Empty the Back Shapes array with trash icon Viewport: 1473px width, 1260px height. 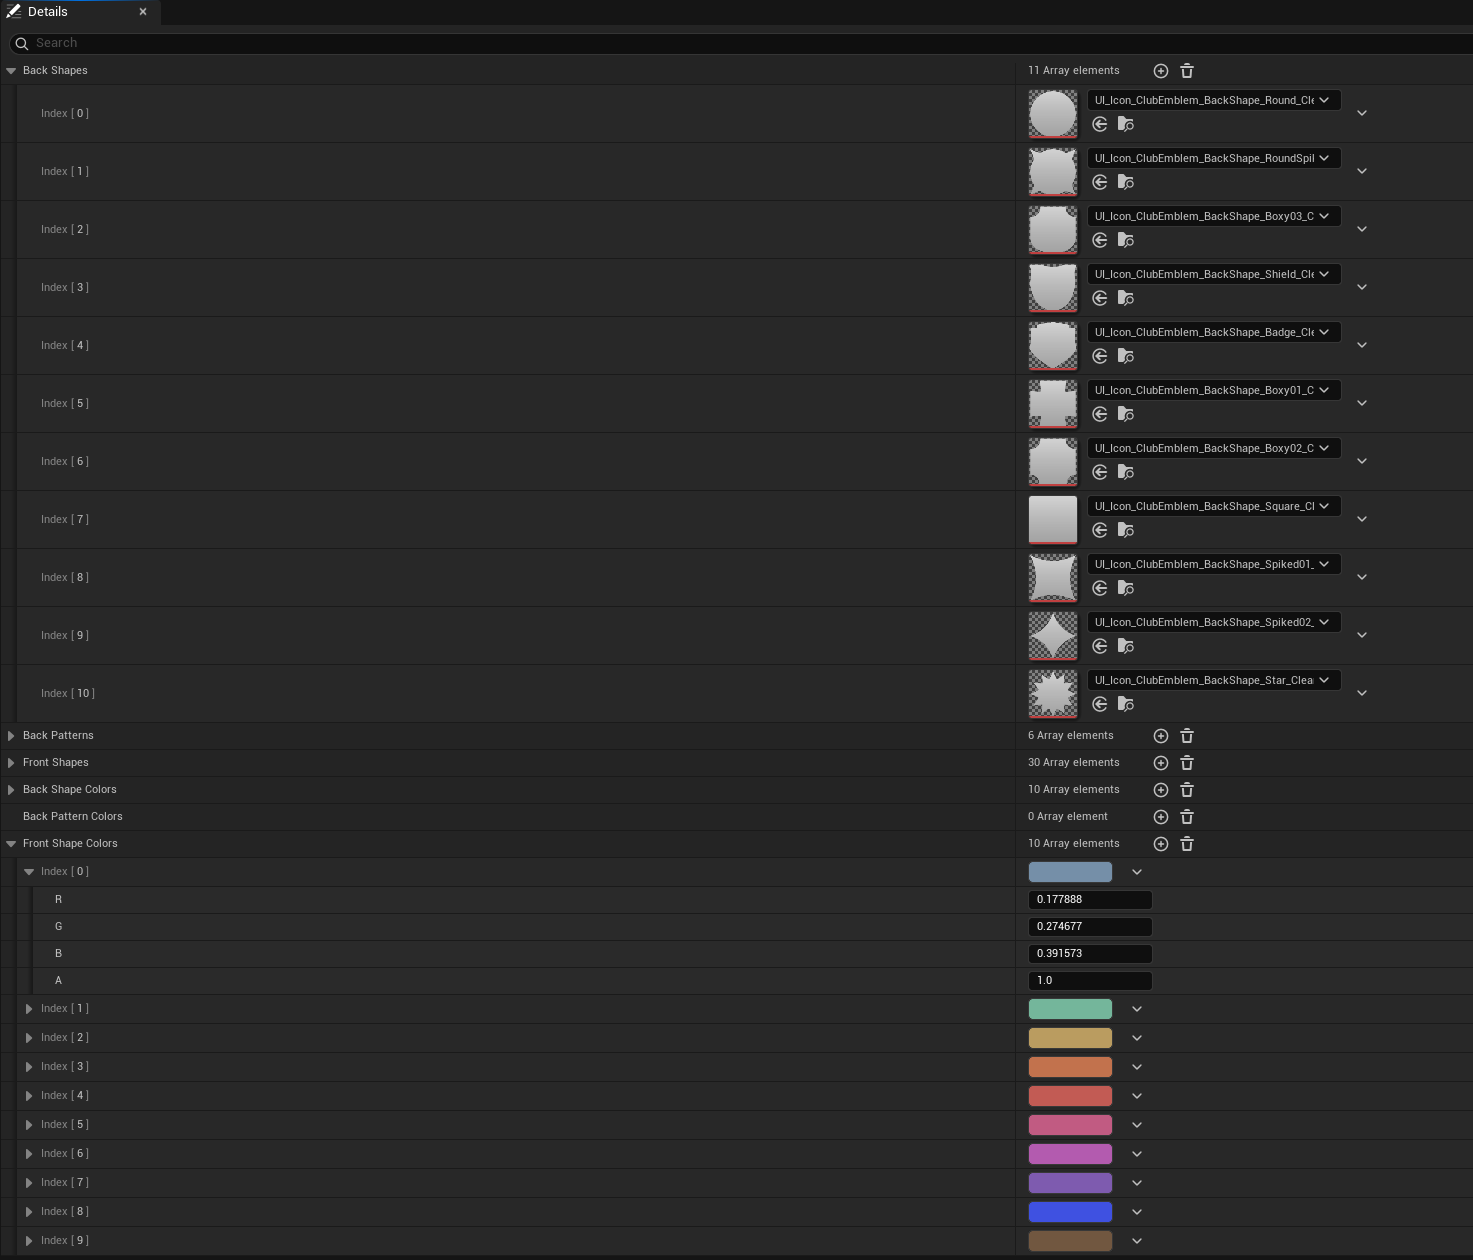tap(1187, 71)
